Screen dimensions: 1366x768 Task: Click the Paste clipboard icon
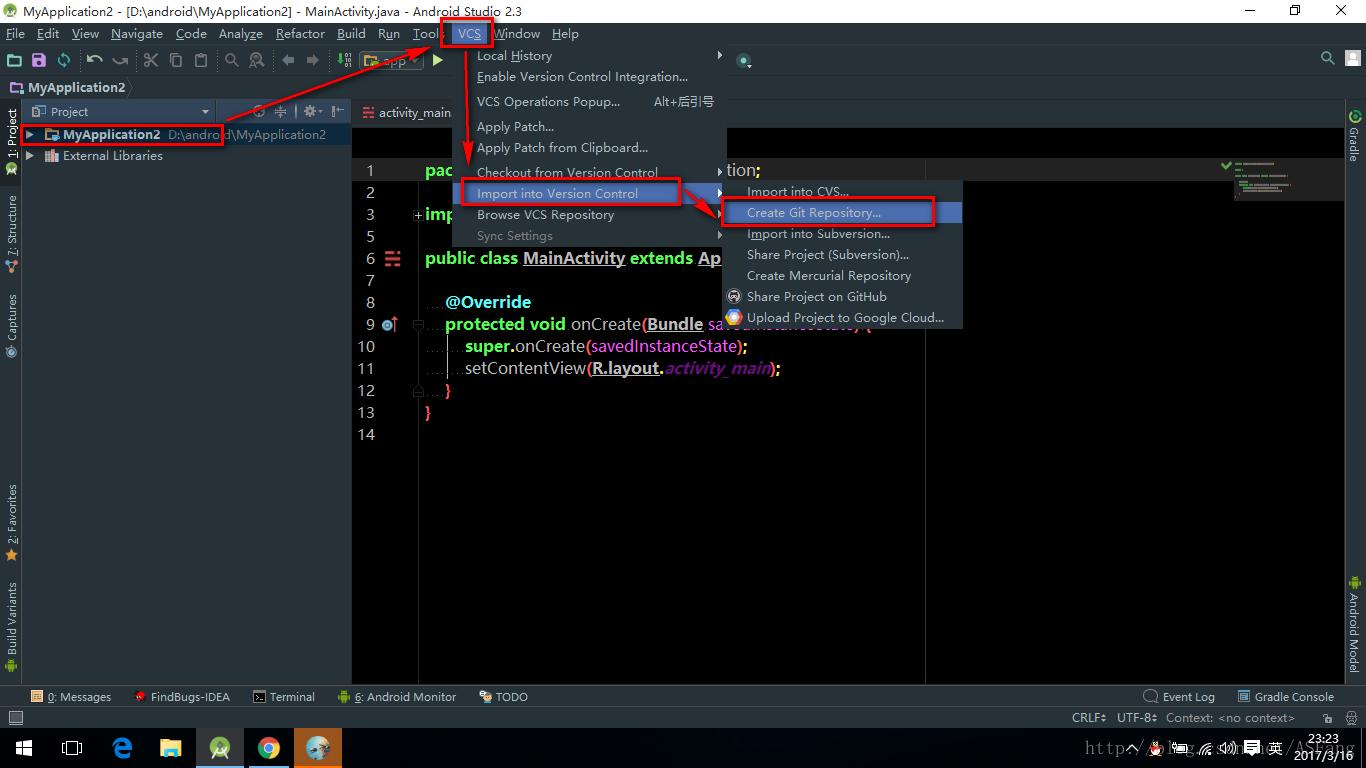pos(201,60)
